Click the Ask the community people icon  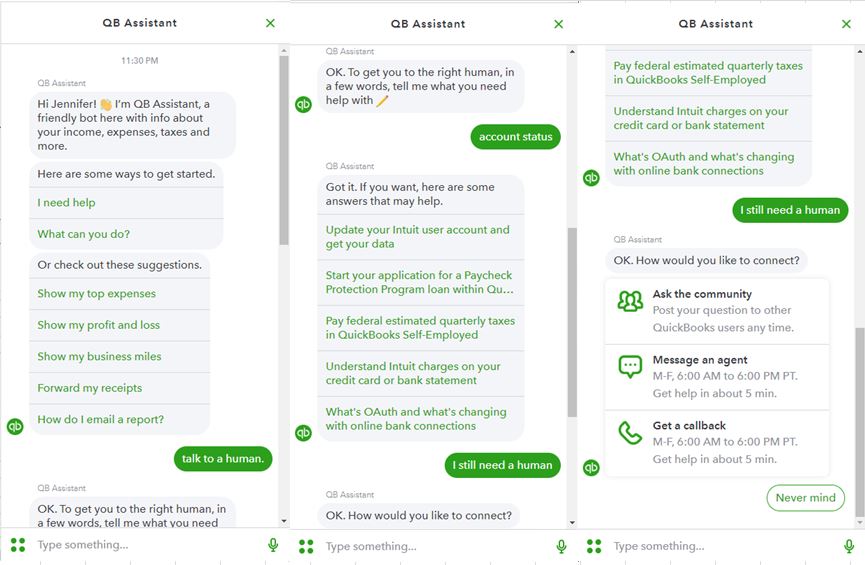(630, 301)
